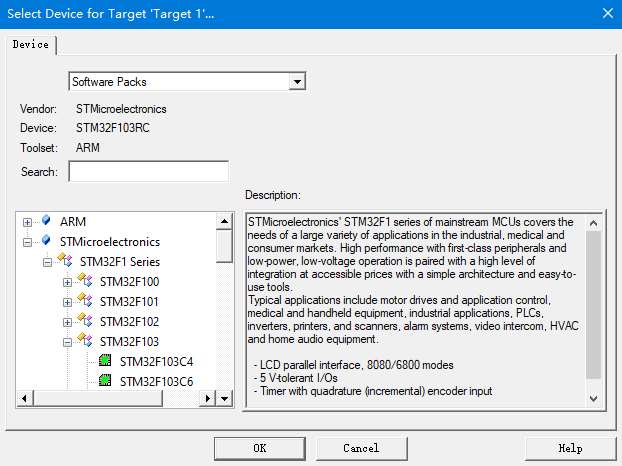Click device tree scroll right arrow
The height and width of the screenshot is (466, 622).
(207, 399)
